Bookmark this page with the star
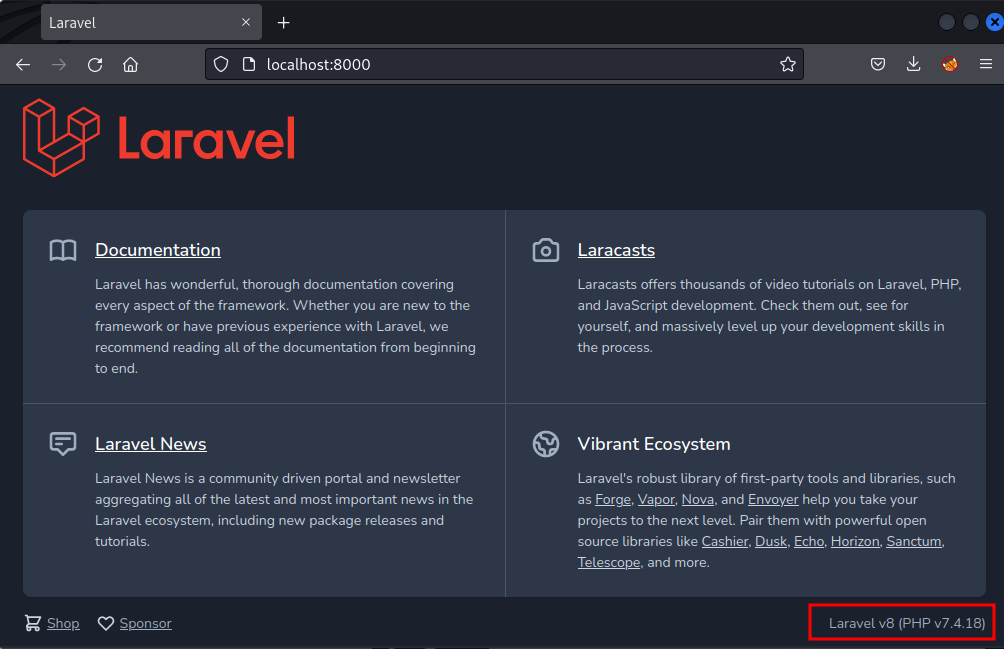 (x=788, y=64)
